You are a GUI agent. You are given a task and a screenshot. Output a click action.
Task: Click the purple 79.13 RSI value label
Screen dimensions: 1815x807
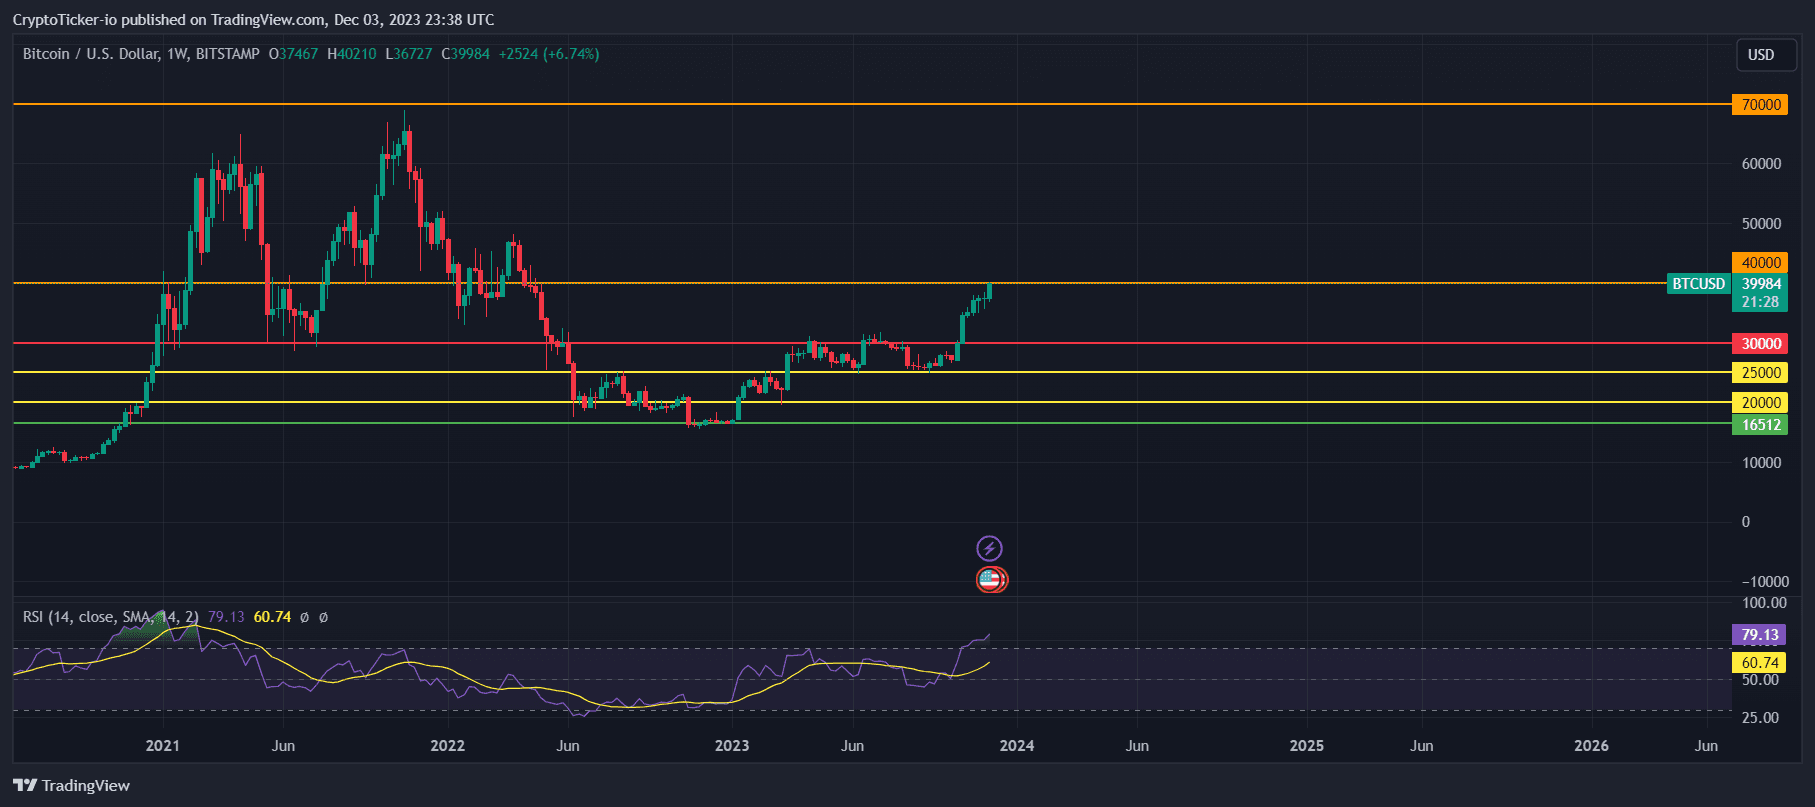tap(1759, 635)
